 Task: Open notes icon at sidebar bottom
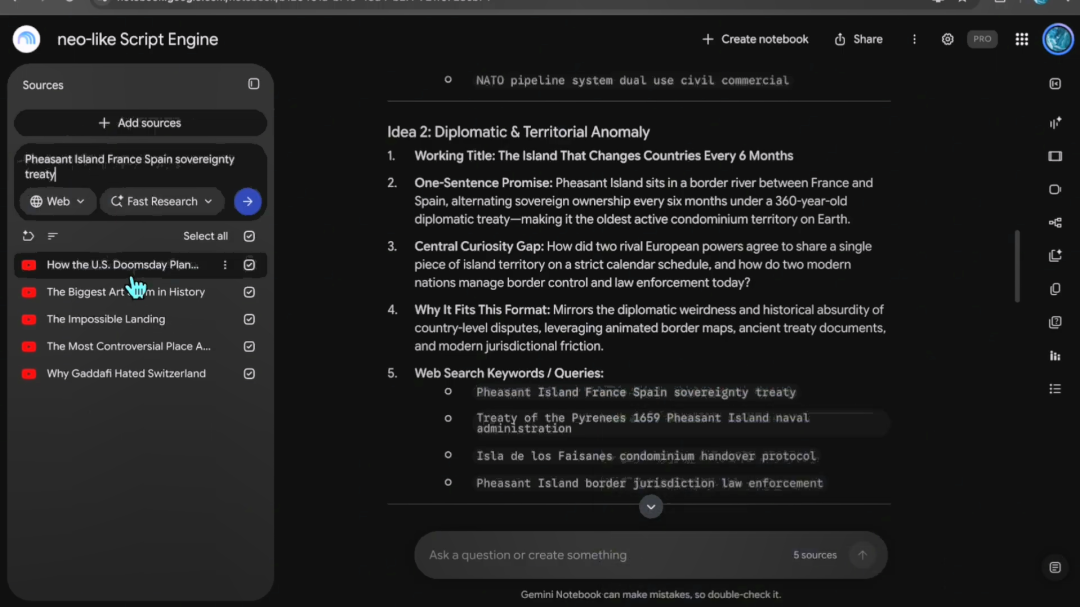[x=1055, y=568]
